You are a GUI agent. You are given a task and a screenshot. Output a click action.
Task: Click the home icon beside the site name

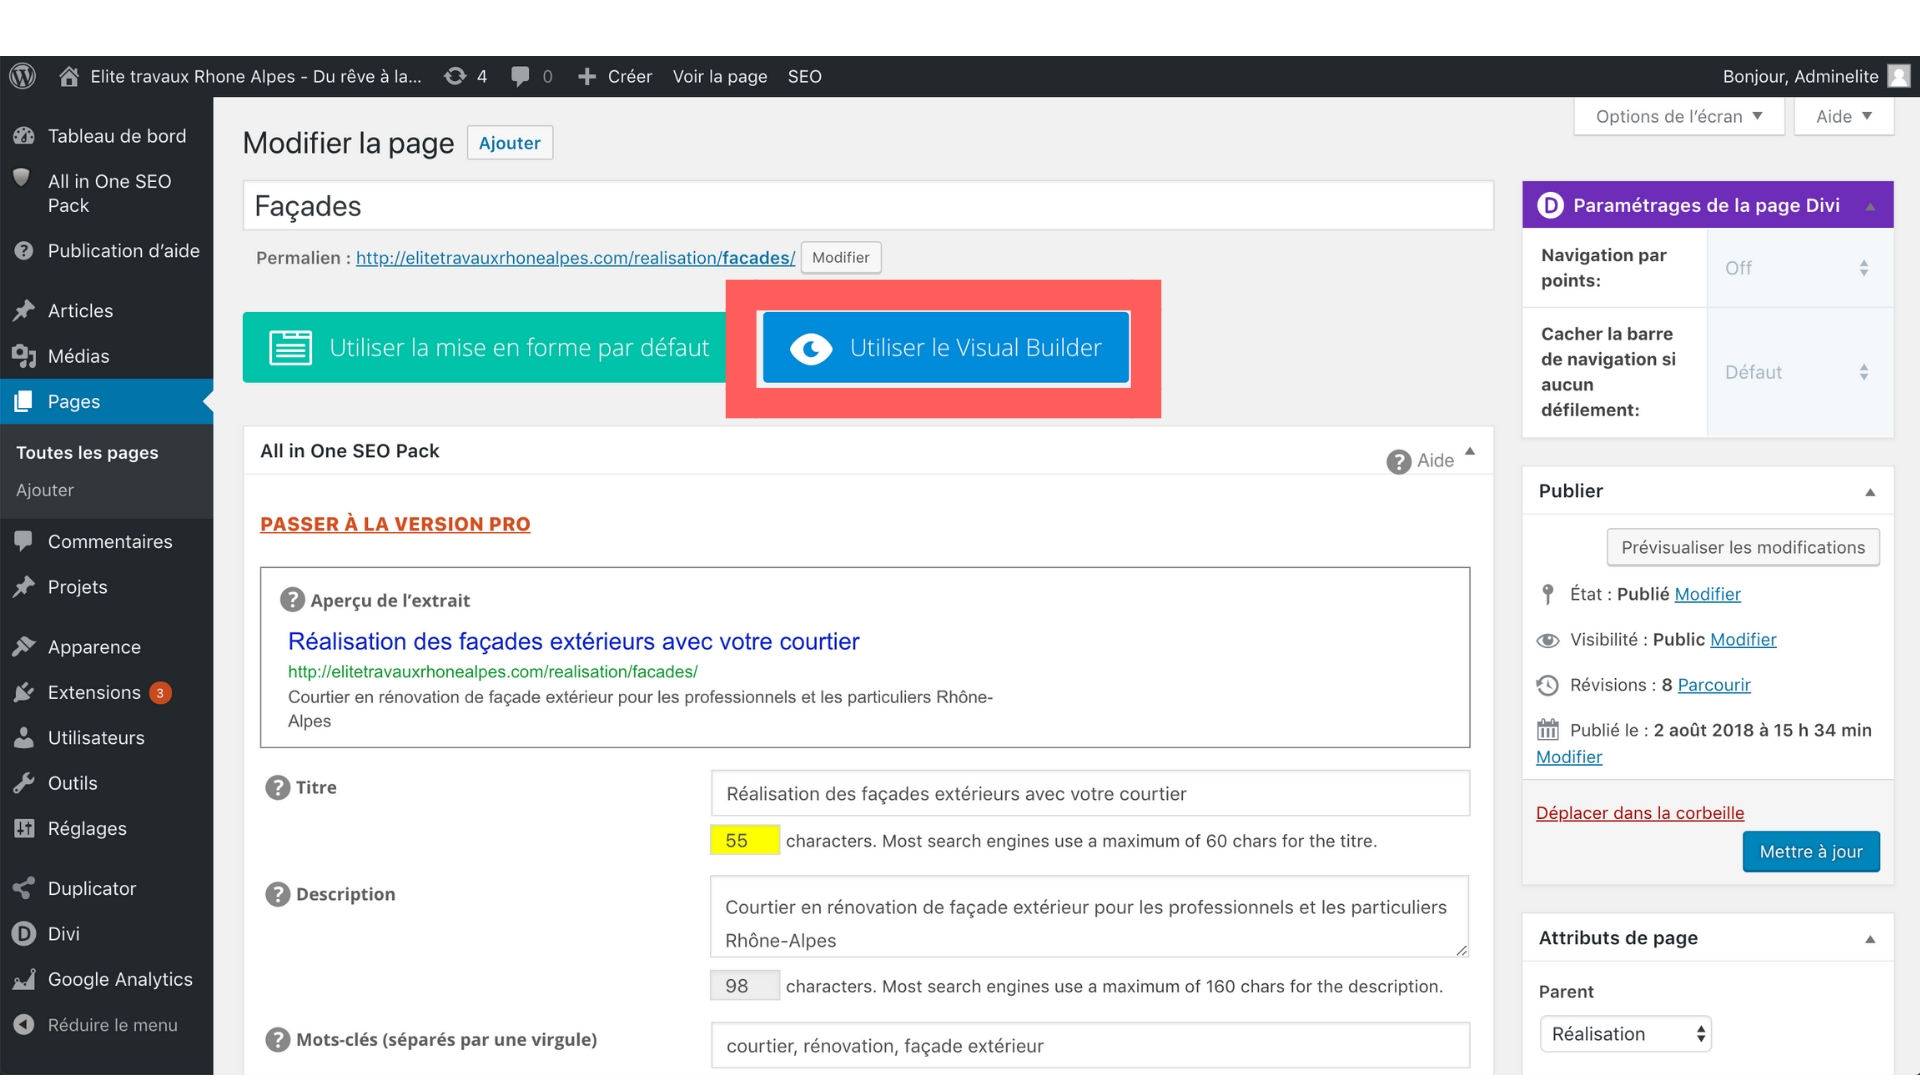(68, 76)
